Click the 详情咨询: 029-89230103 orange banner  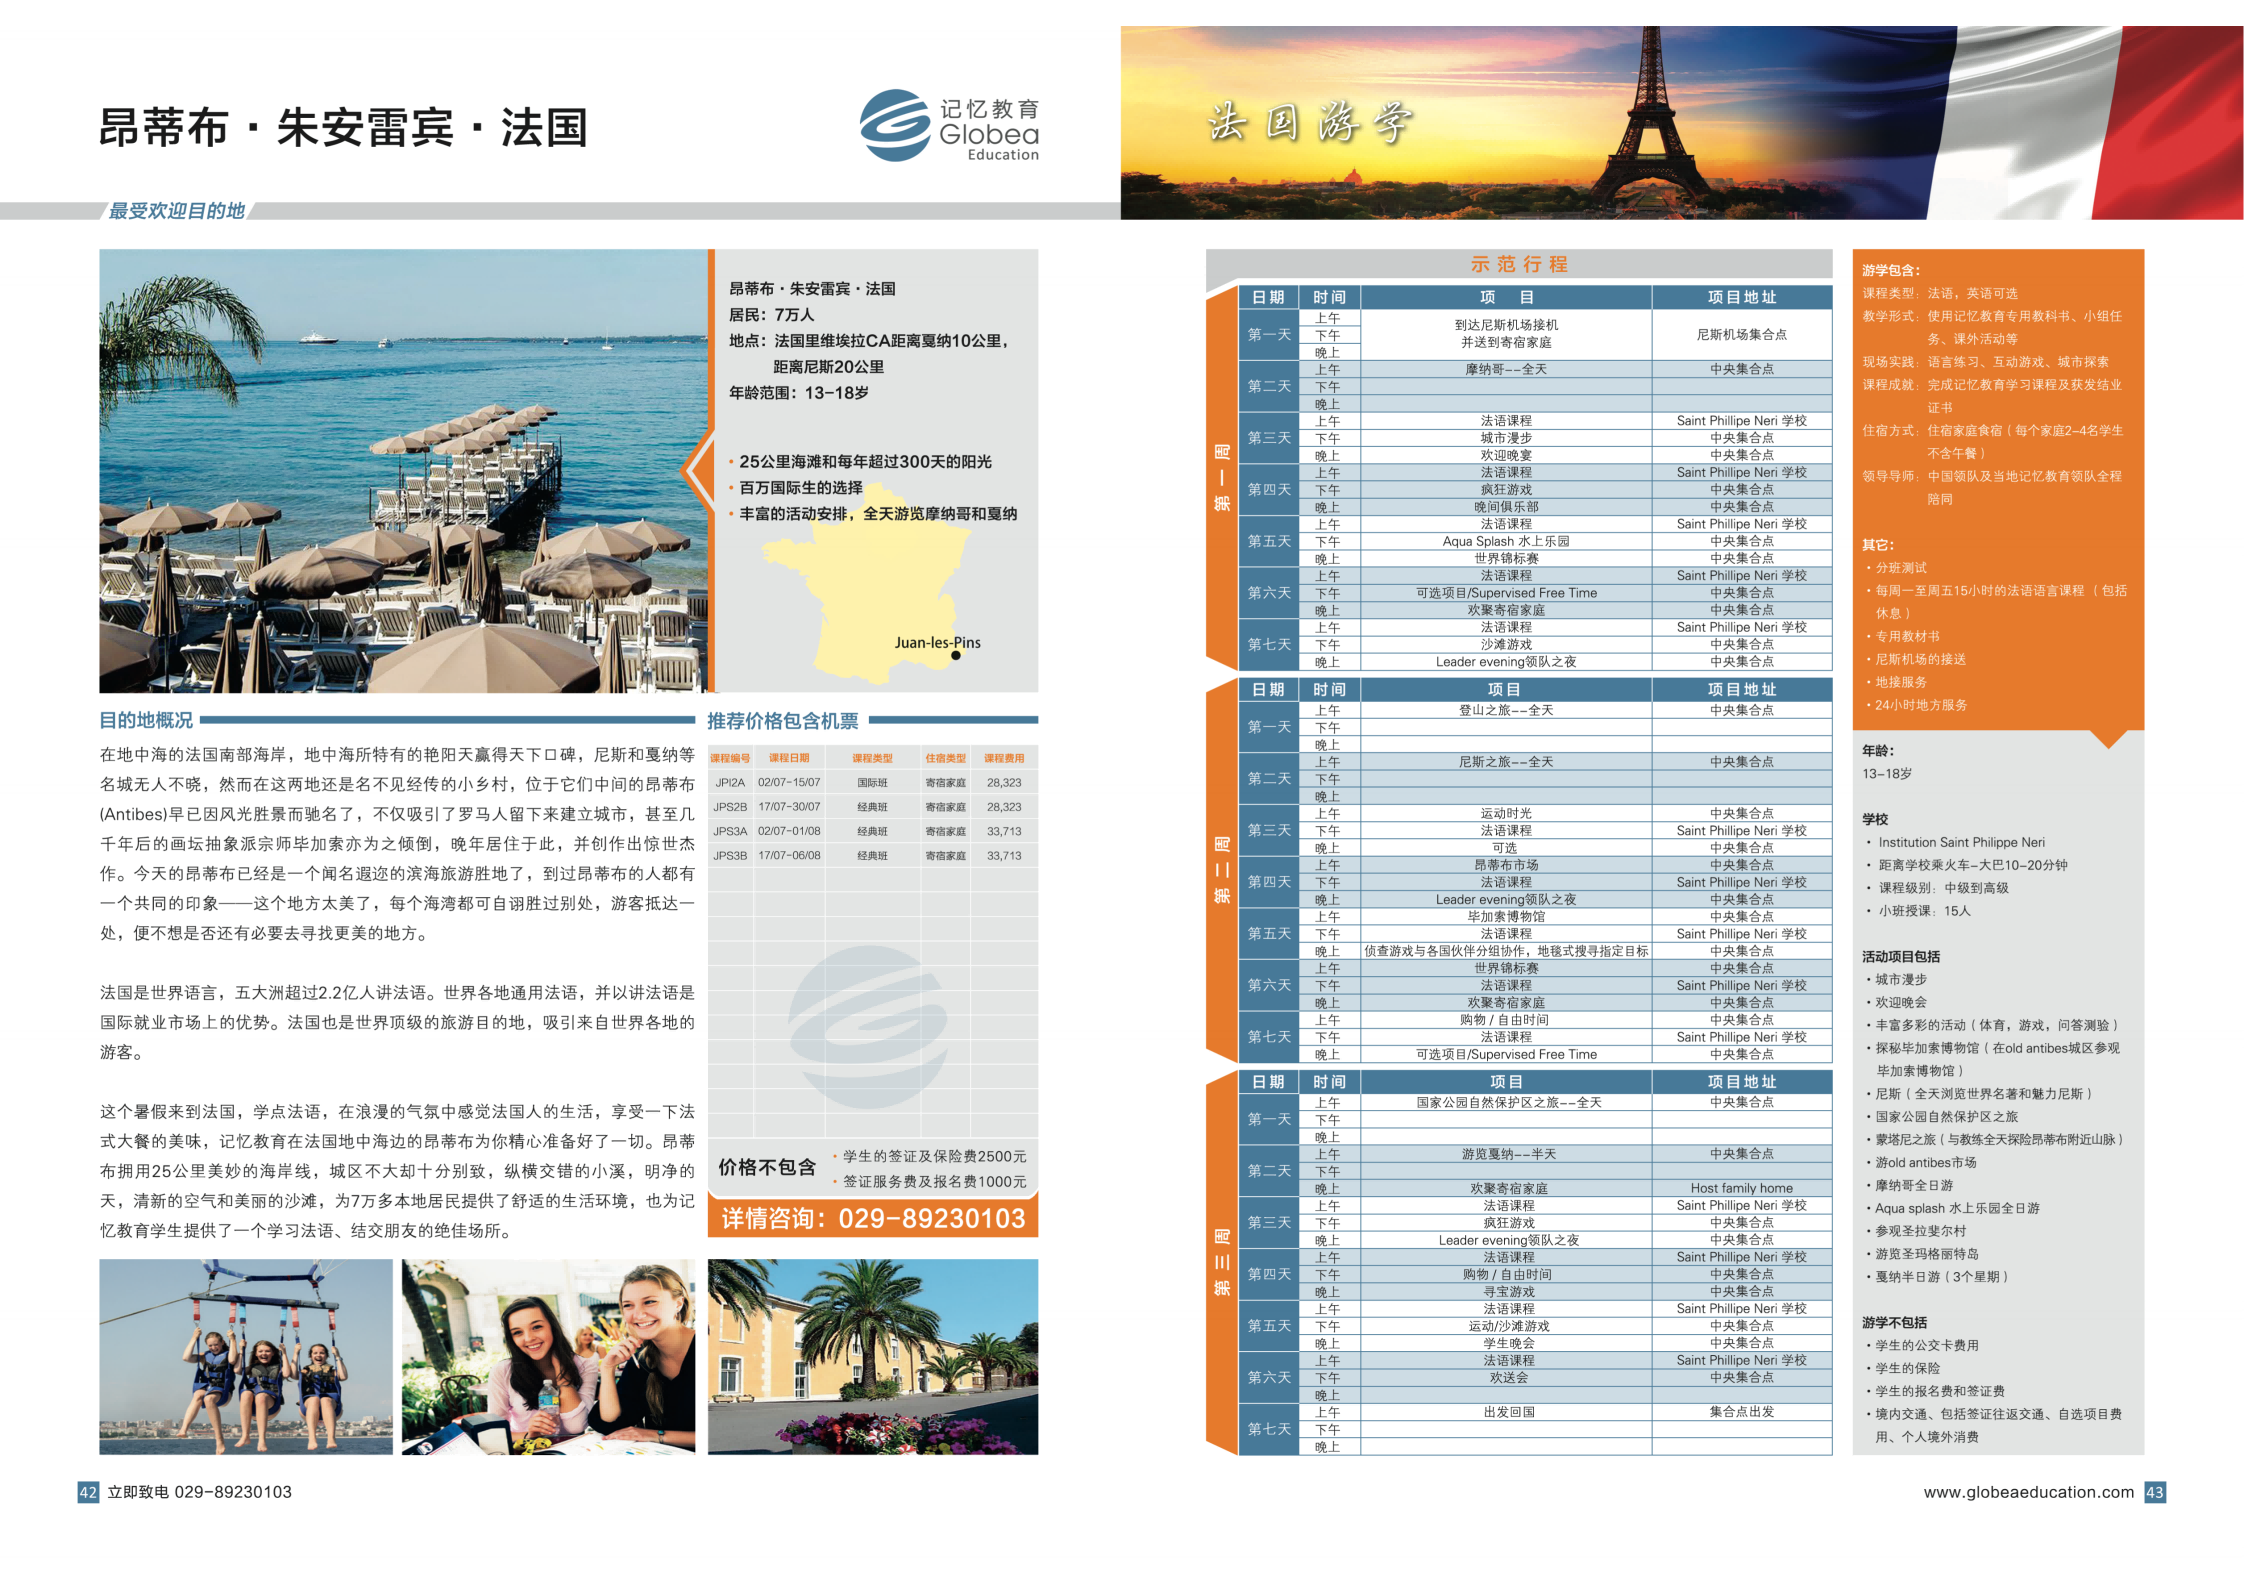(873, 1218)
